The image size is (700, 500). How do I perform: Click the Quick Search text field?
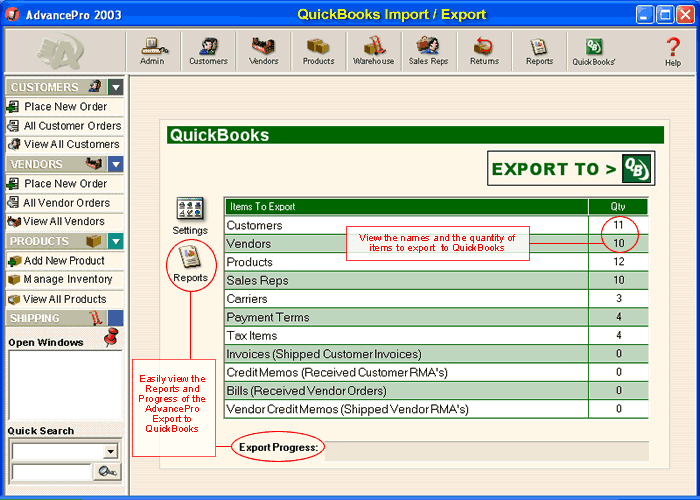[51, 472]
